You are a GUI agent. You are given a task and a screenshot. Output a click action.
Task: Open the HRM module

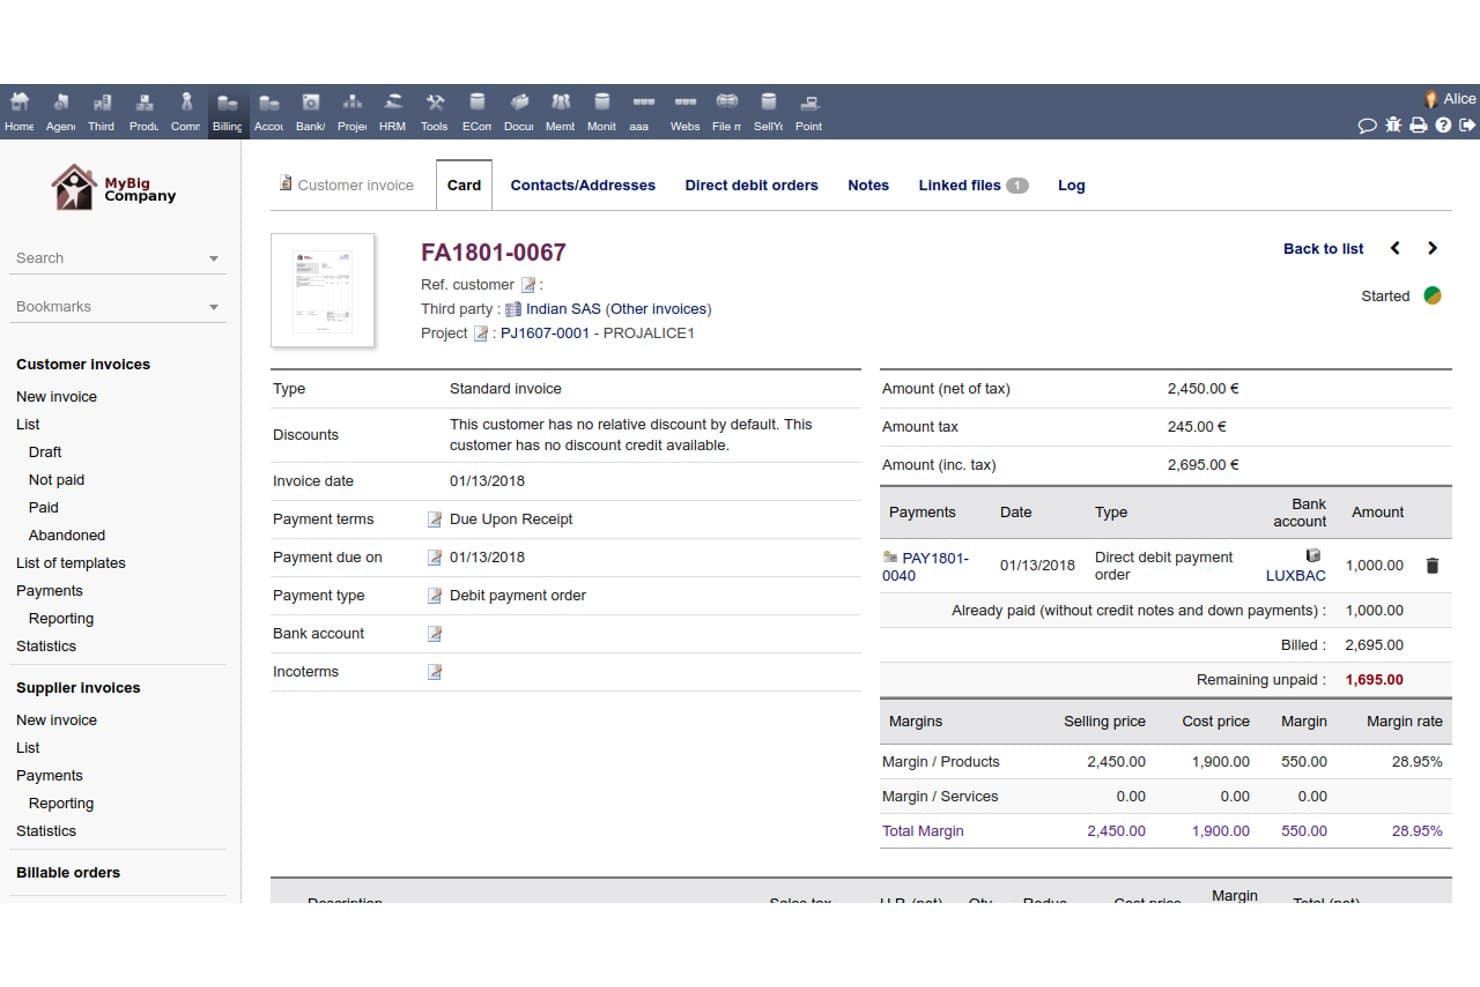tap(393, 111)
